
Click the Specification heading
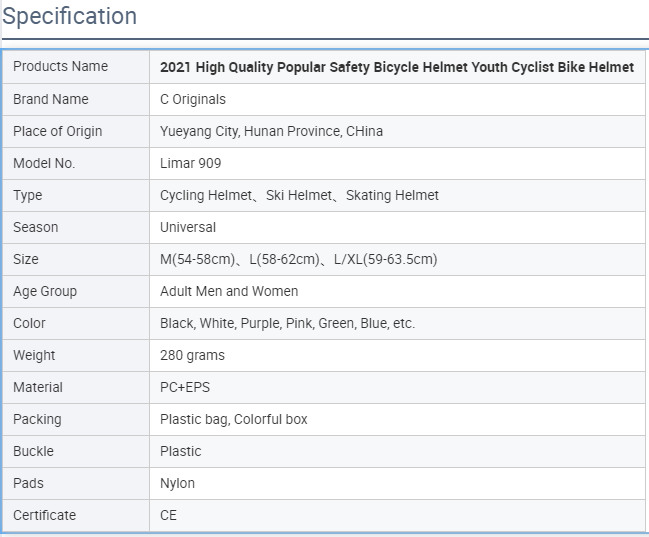70,17
